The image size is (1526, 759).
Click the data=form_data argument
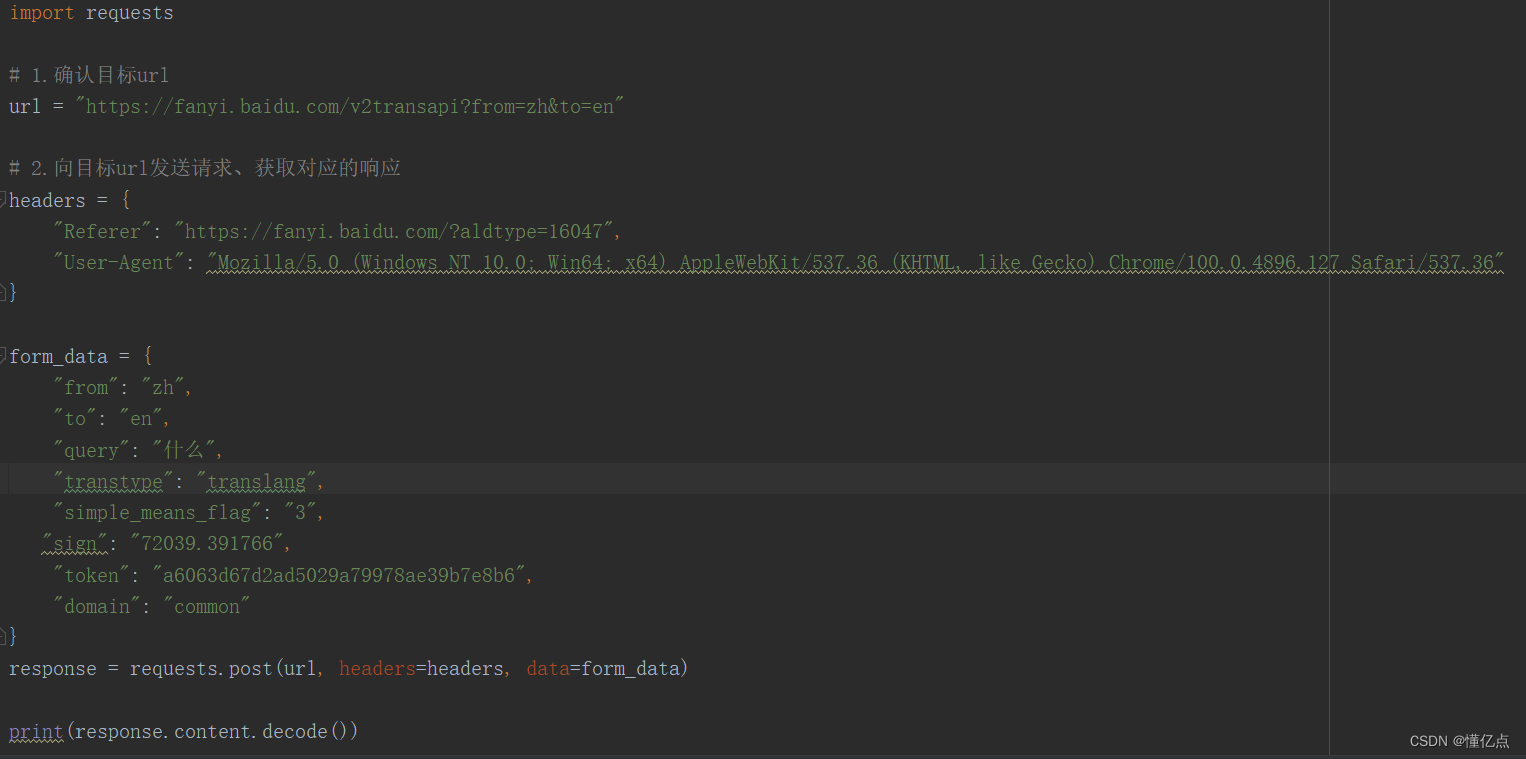(602, 668)
